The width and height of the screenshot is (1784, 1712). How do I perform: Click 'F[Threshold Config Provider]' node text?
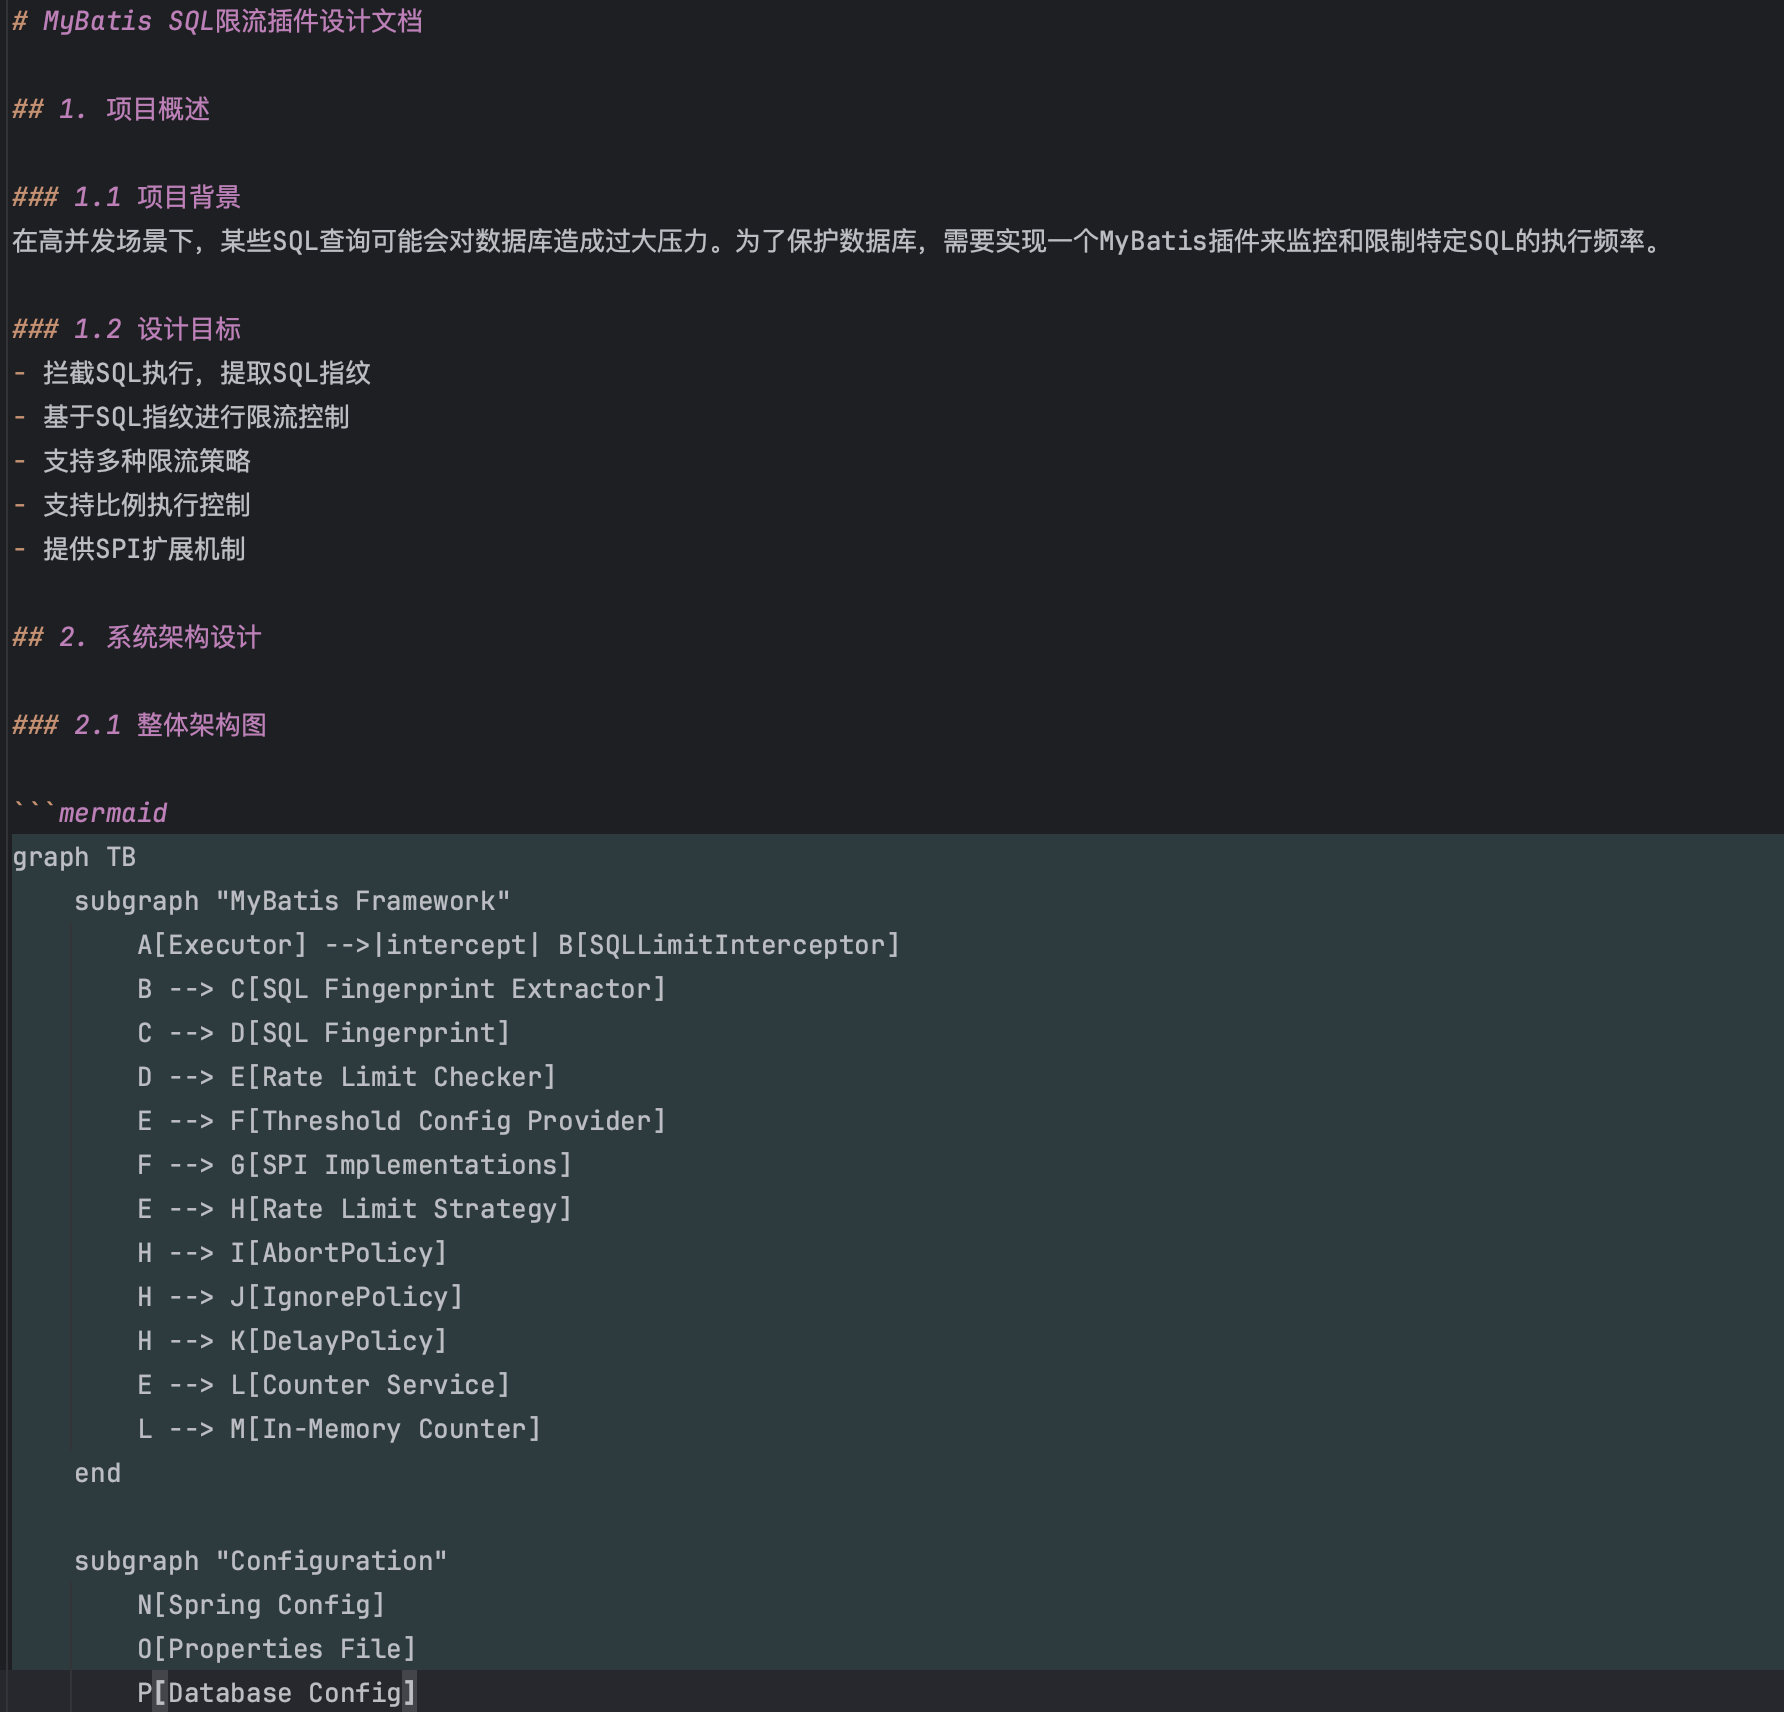coord(447,1121)
